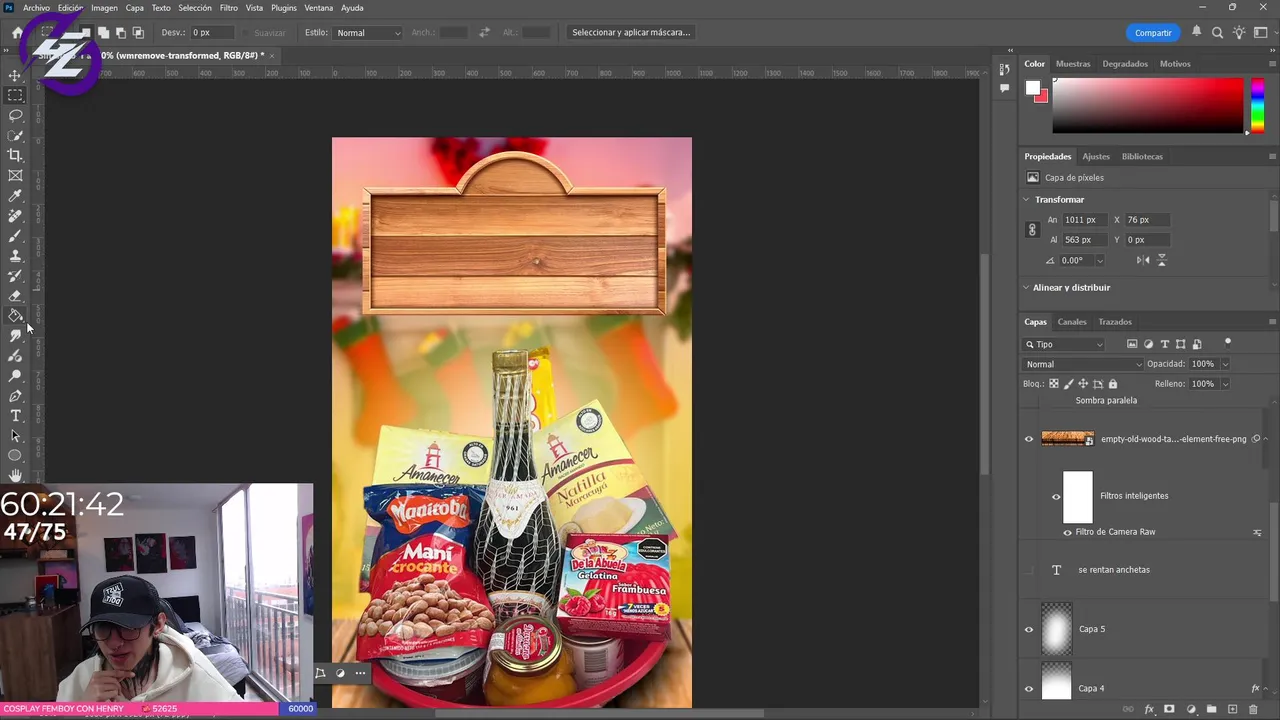Collapse effects of empty-old-wood layer
Image resolution: width=1280 pixels, height=720 pixels.
tap(1266, 439)
